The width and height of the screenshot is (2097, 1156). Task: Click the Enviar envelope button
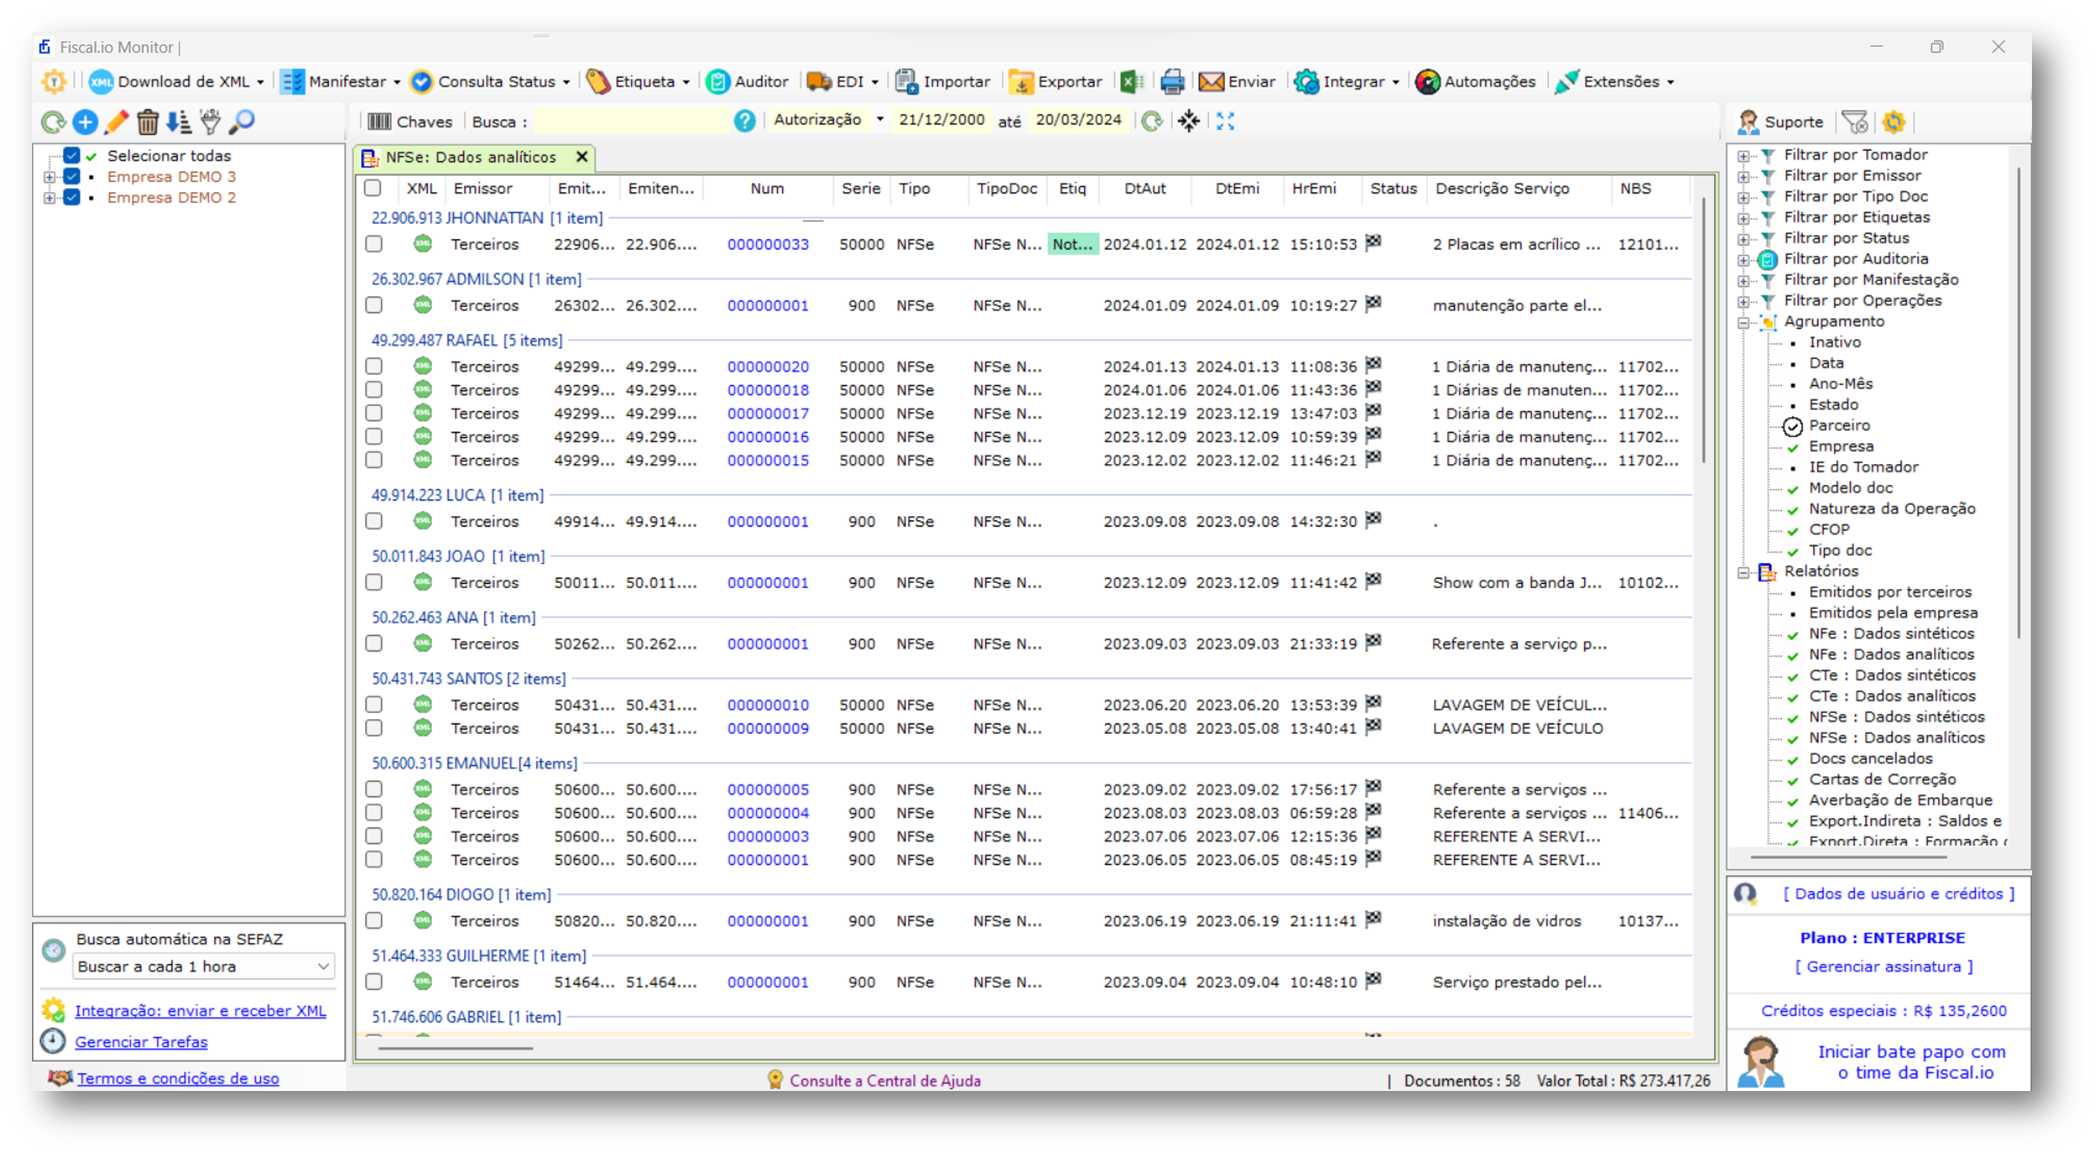click(1237, 82)
